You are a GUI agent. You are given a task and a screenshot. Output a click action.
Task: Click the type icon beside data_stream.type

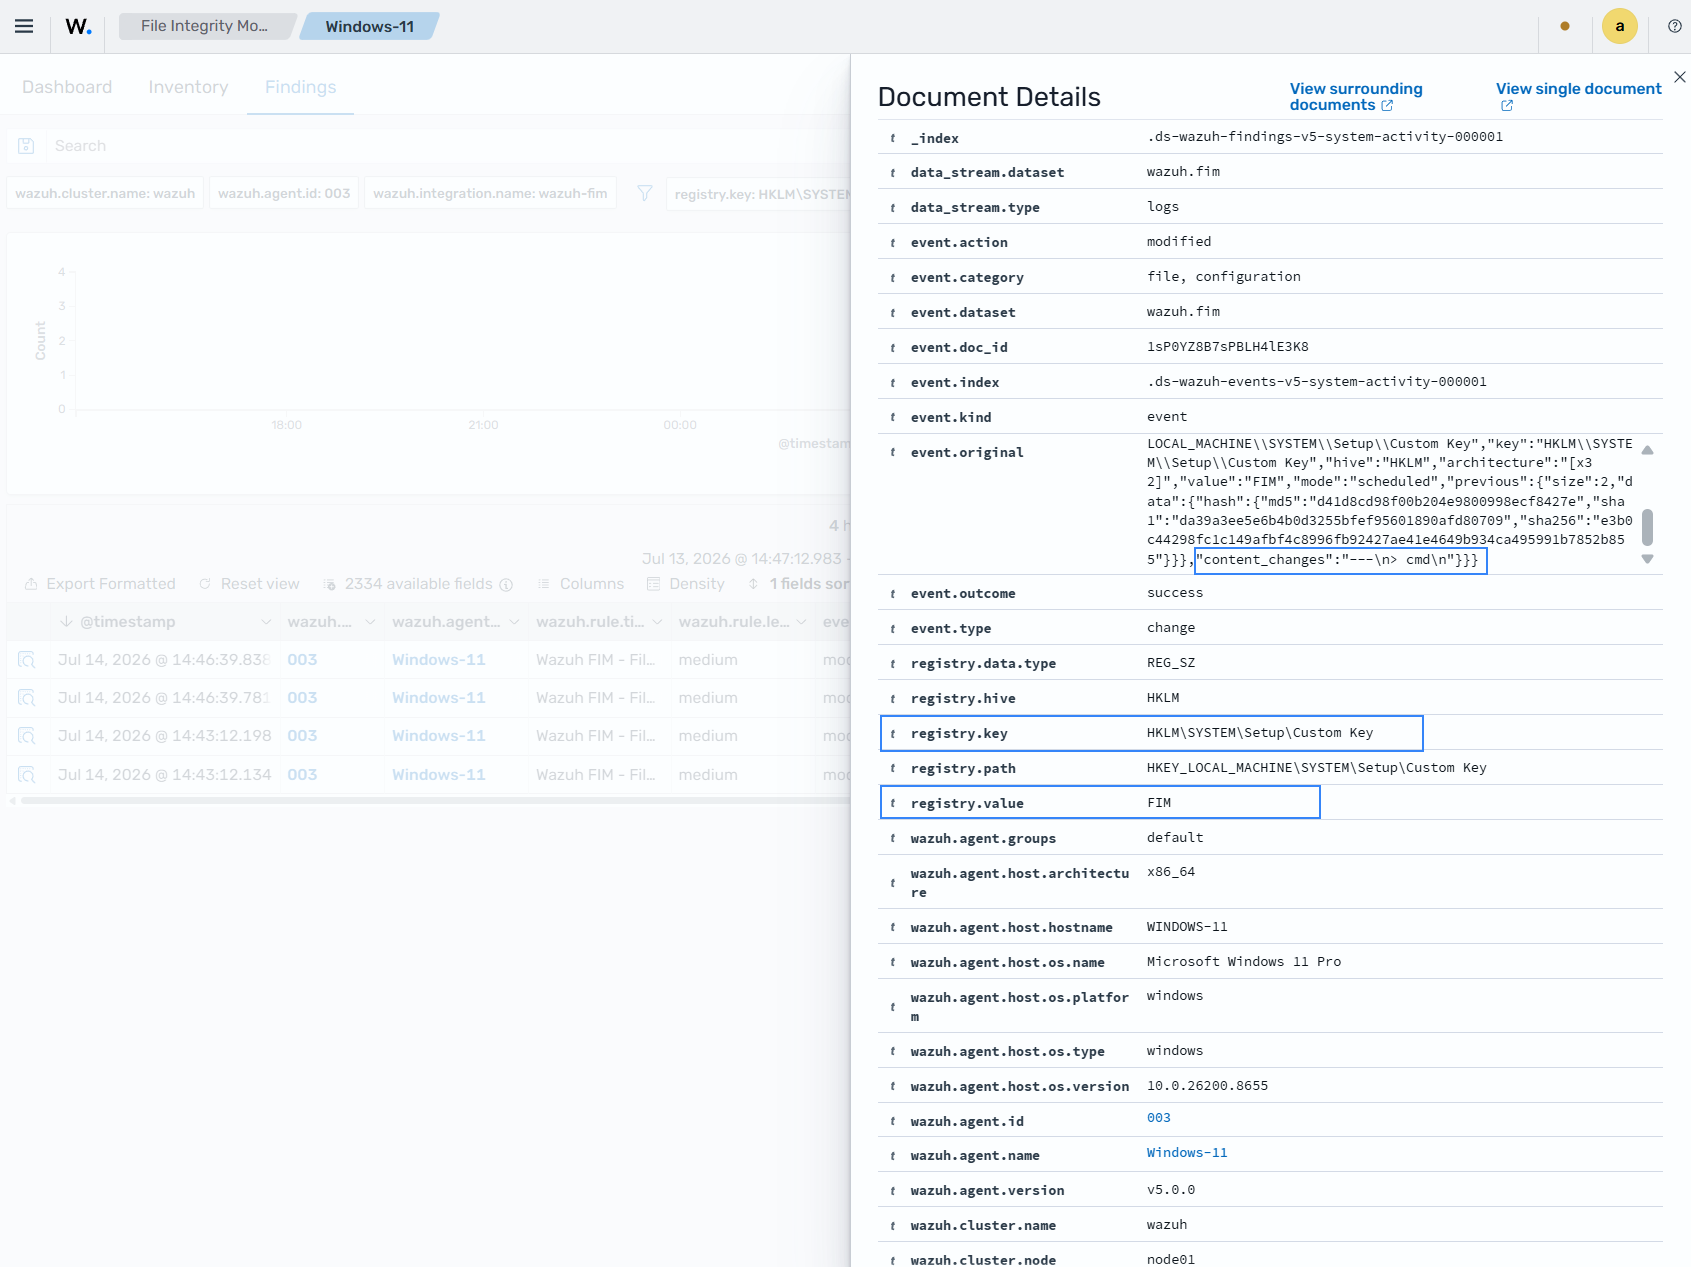pos(893,207)
